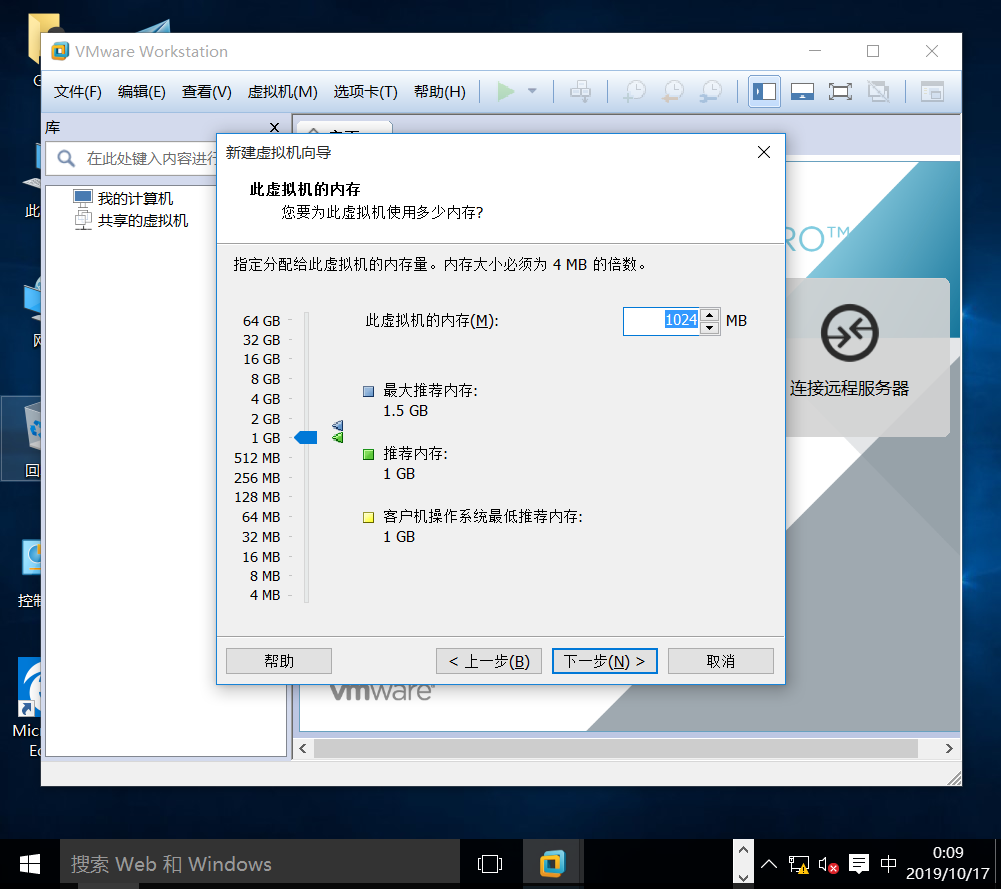This screenshot has height=889, width=1001.
Task: Open the 虚拟机(M) menu
Action: 282,92
